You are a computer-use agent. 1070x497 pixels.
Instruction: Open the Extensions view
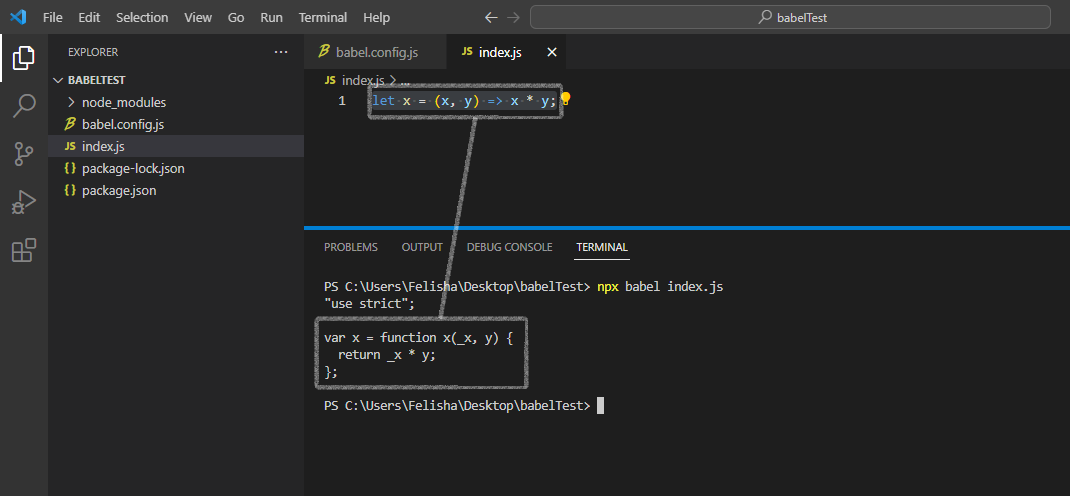pyautogui.click(x=24, y=251)
